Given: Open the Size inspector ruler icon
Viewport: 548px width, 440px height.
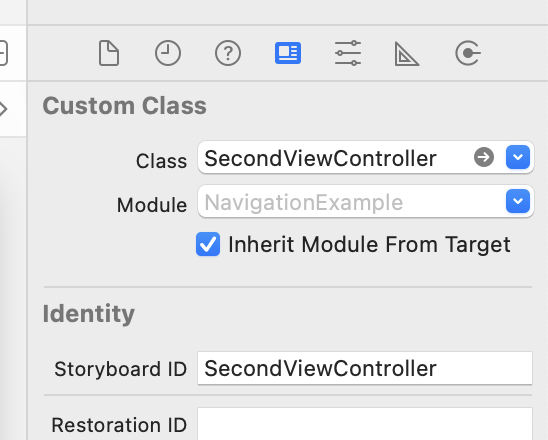Looking at the screenshot, I should pos(407,53).
